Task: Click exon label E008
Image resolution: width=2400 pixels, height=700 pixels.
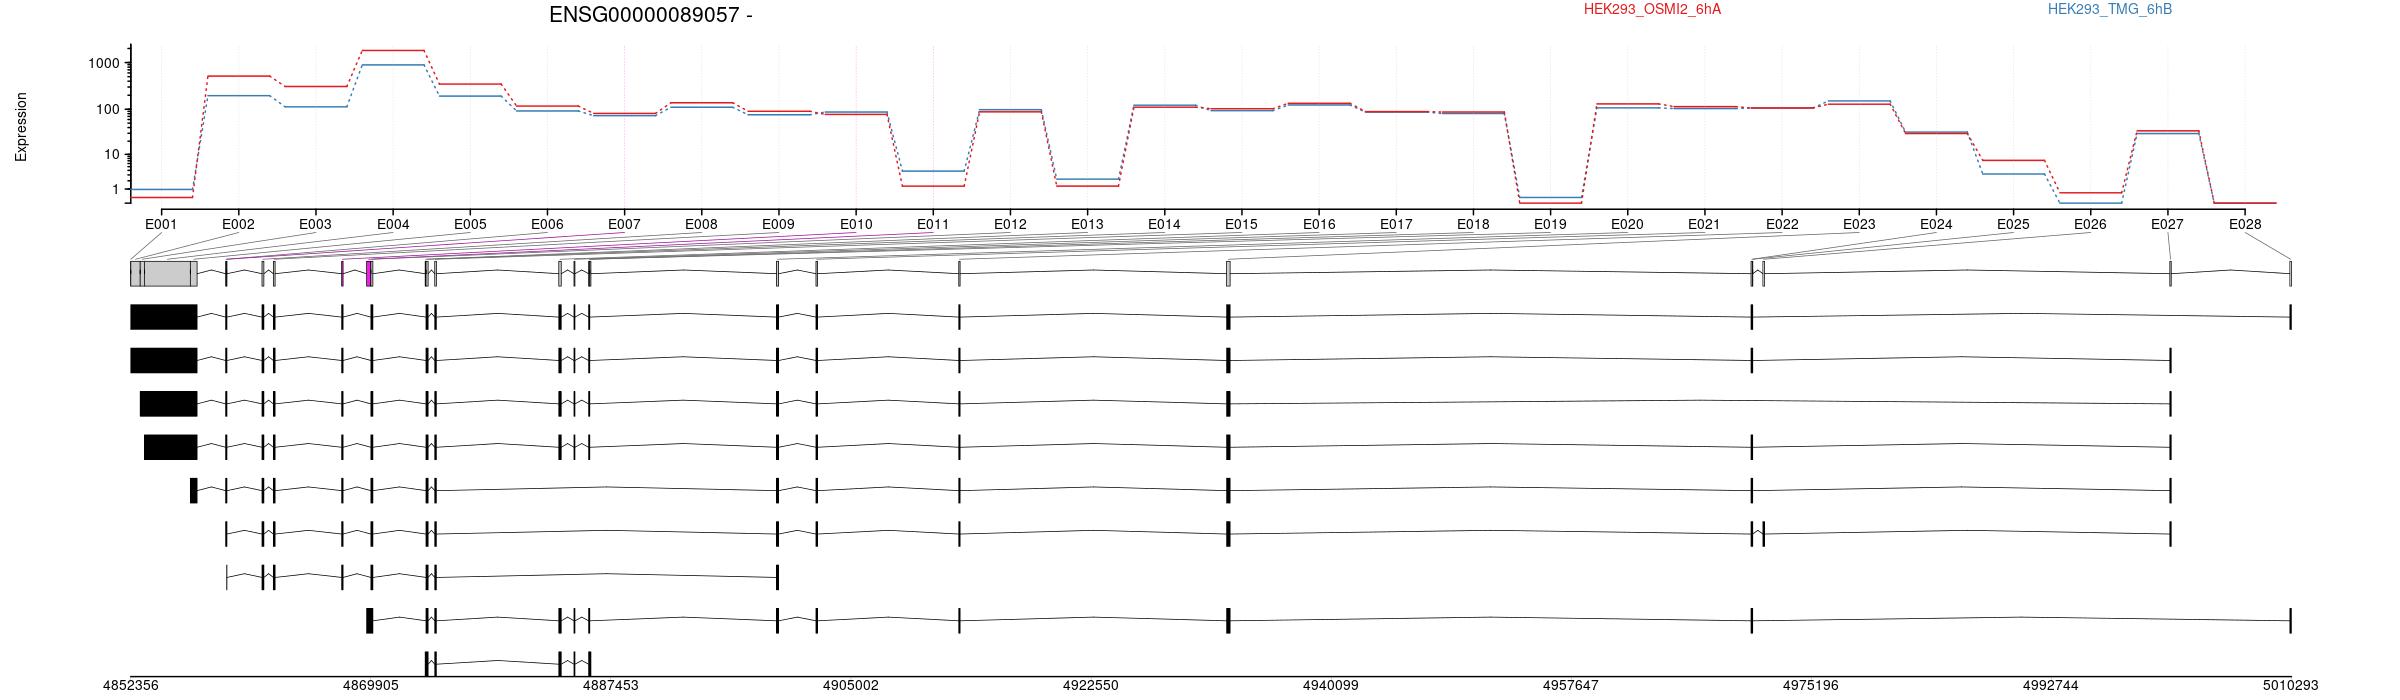Action: pyautogui.click(x=701, y=225)
